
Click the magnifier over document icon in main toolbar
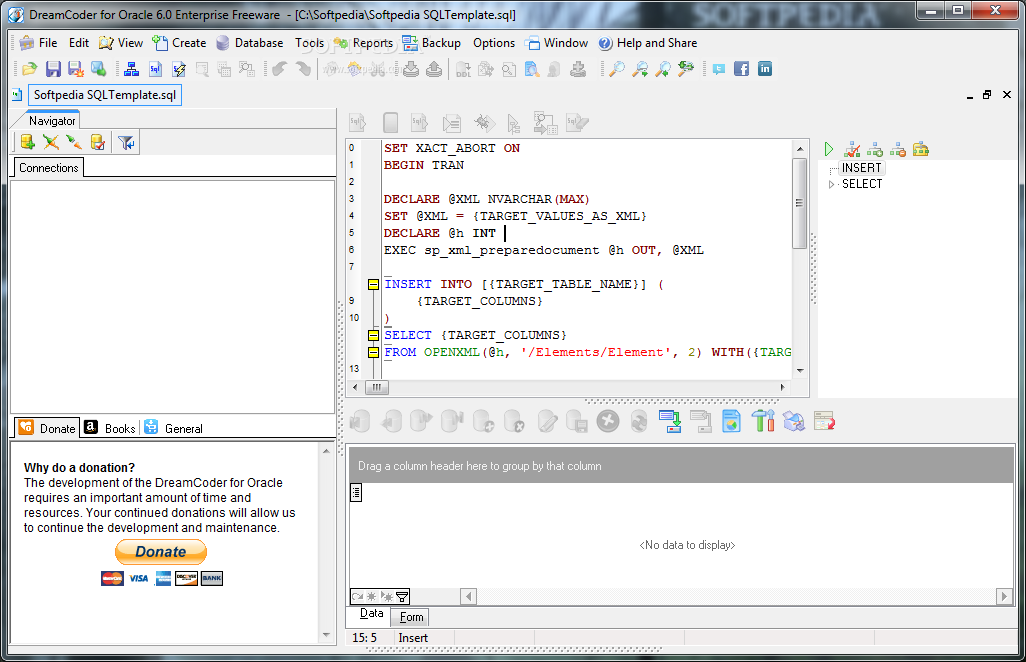click(532, 69)
